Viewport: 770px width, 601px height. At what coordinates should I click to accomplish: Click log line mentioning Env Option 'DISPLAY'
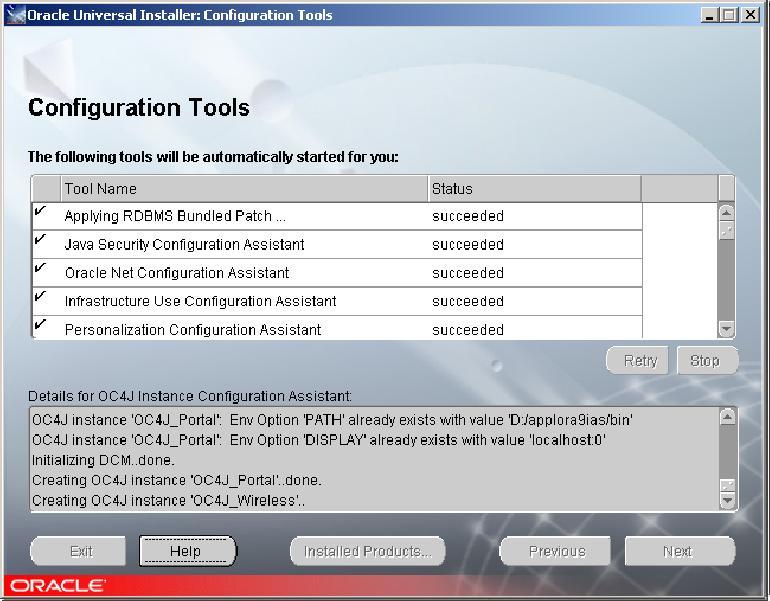click(319, 440)
